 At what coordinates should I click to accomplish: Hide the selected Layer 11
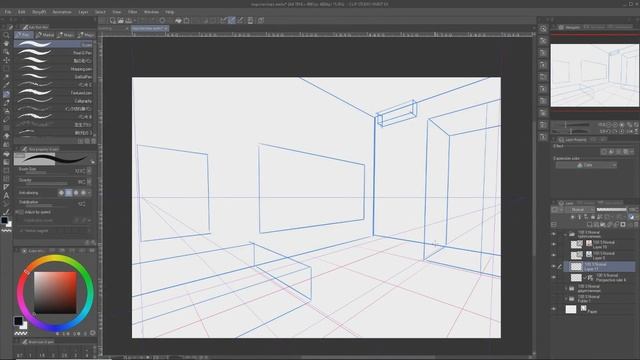click(x=554, y=267)
